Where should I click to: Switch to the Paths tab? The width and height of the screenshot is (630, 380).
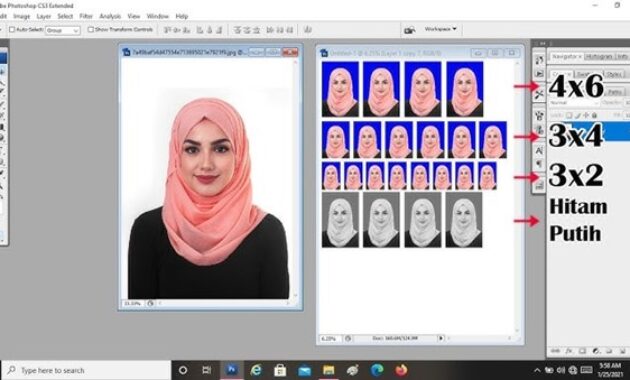tap(616, 92)
